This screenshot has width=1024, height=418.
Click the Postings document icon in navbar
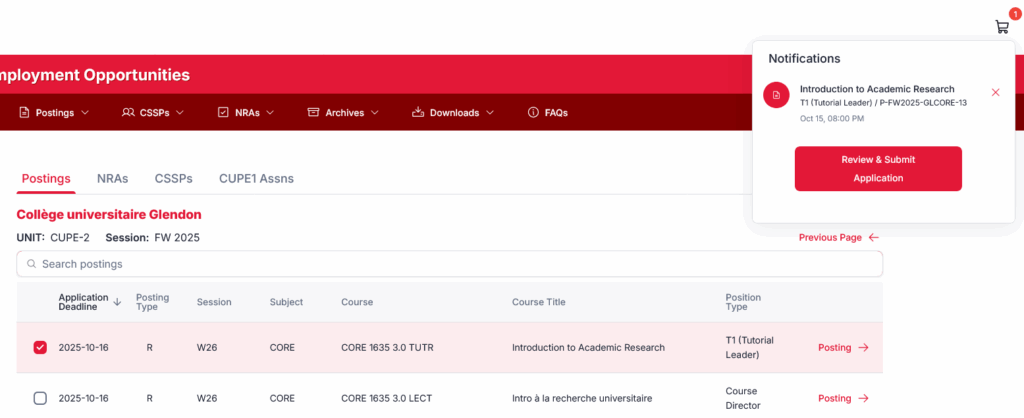(x=24, y=112)
